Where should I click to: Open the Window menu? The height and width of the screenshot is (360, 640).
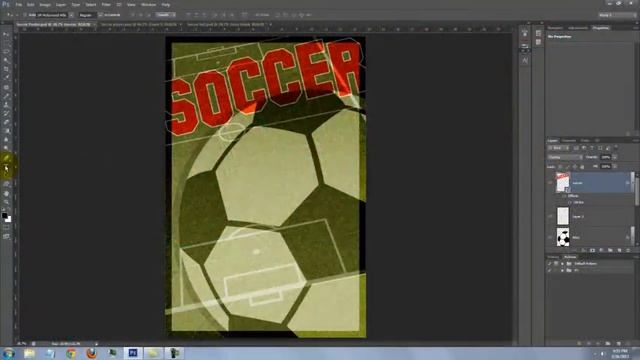click(x=148, y=4)
